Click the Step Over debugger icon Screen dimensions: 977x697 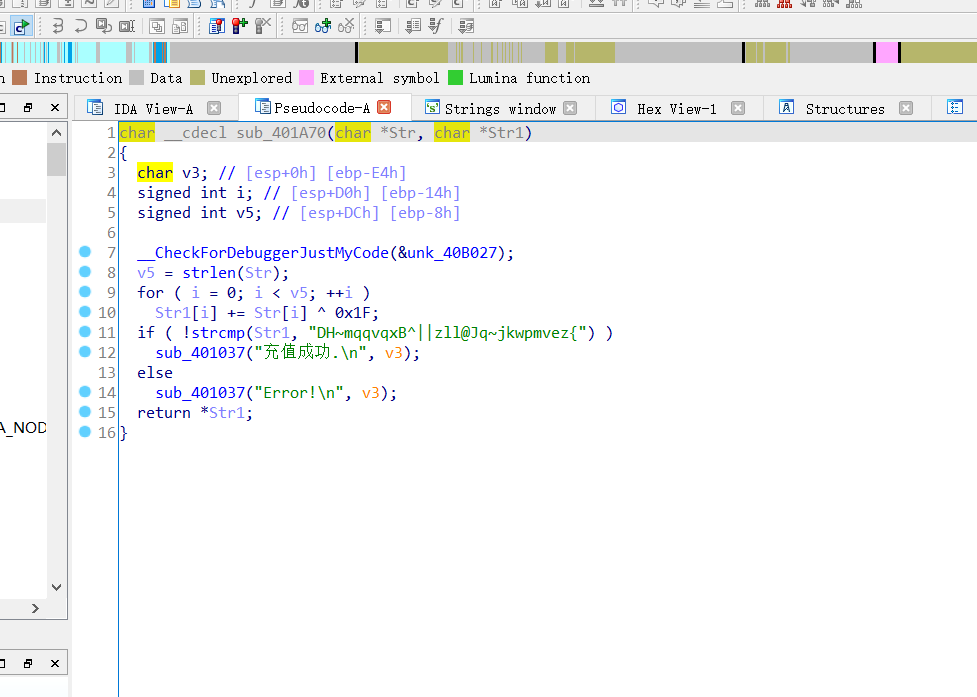click(x=80, y=26)
